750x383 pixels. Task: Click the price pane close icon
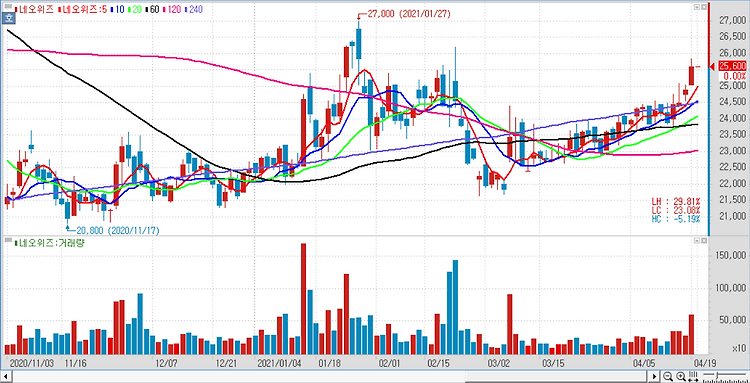coord(703,7)
